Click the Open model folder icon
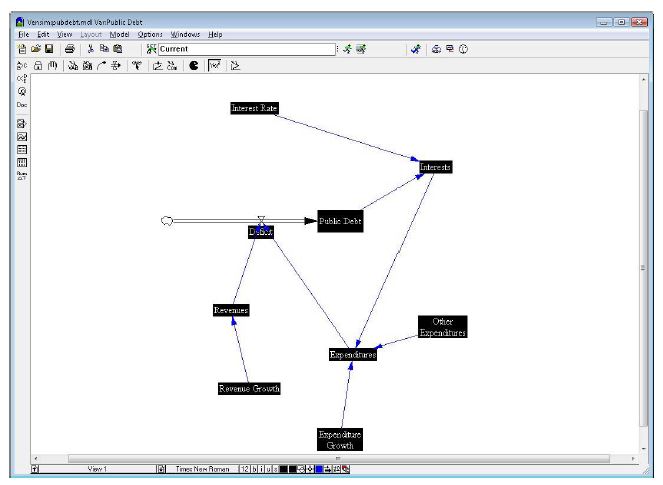Screen dimensions: 663x485 36,48
